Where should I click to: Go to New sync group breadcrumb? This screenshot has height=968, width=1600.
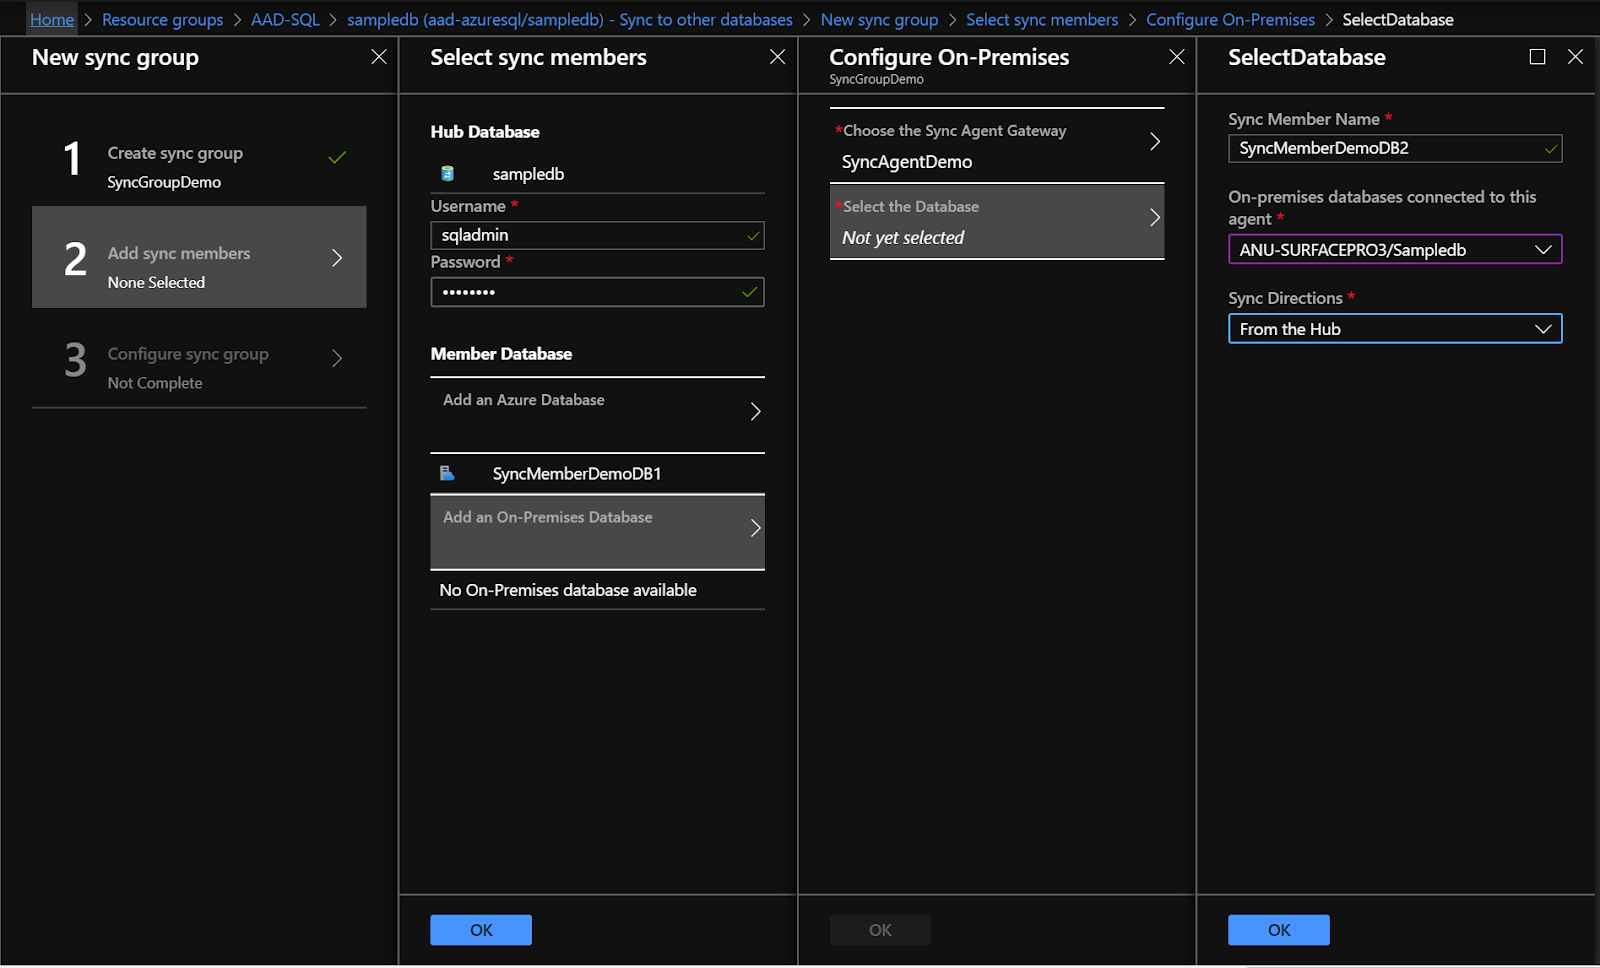tap(880, 19)
